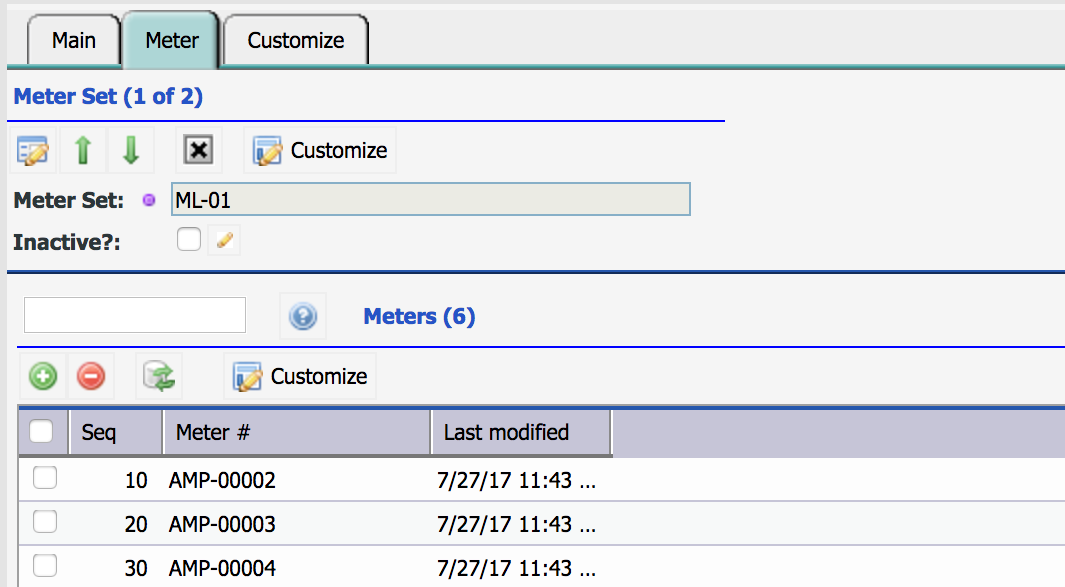
Task: Click into the Meter Set ML-01 field
Action: click(431, 199)
